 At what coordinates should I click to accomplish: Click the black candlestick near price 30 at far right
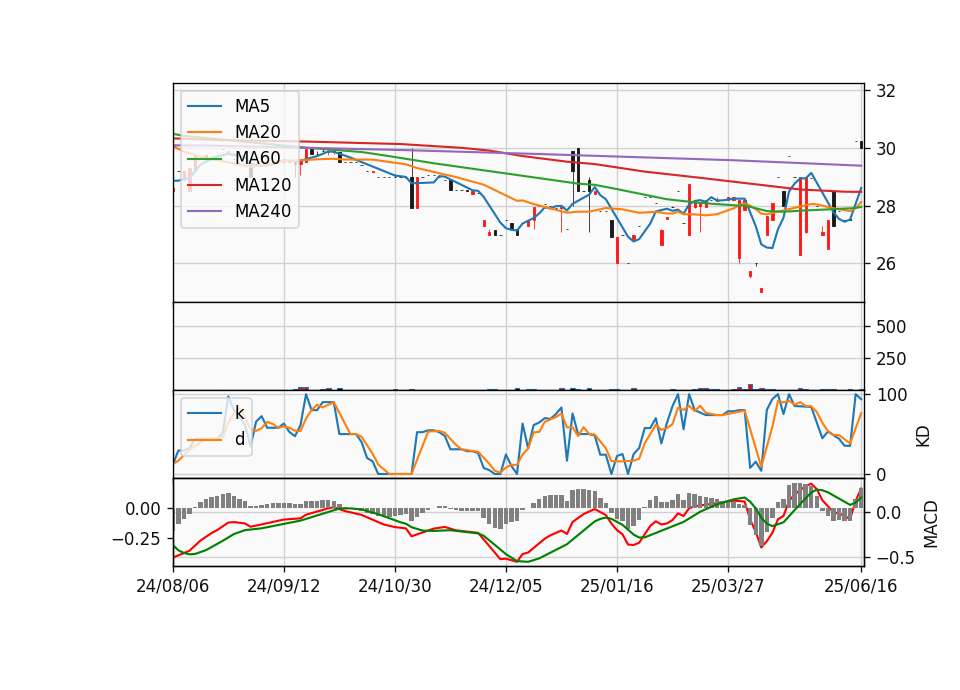pos(861,145)
